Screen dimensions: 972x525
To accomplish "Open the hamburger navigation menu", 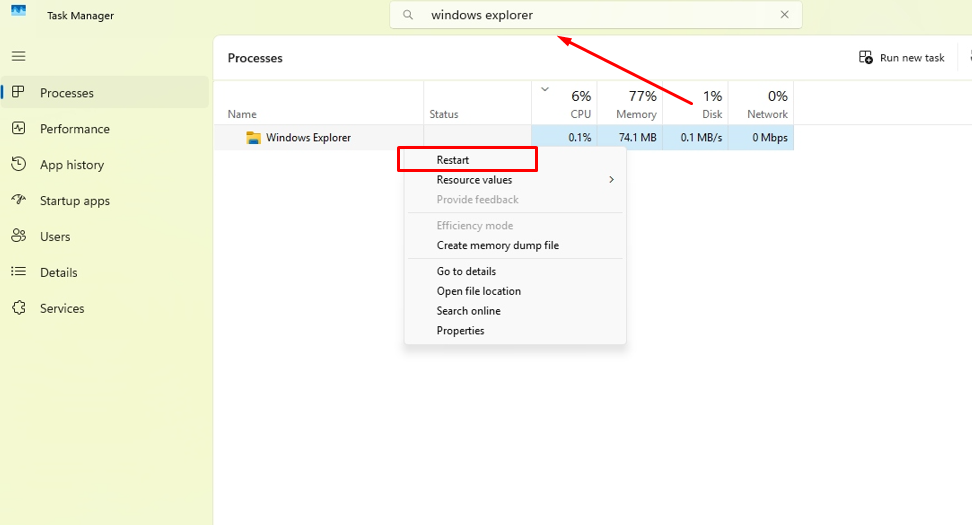I will pyautogui.click(x=19, y=56).
